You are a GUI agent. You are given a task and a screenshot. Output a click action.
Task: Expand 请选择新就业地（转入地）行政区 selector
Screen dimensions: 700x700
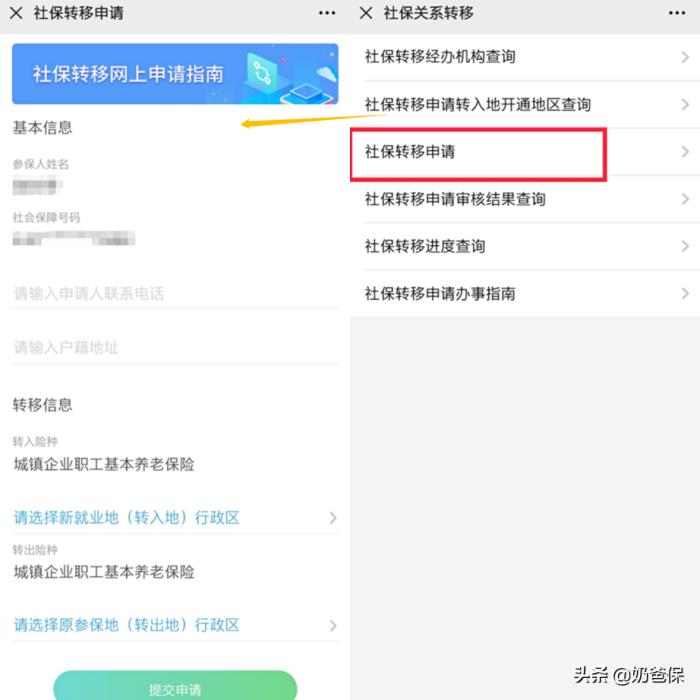pos(175,517)
